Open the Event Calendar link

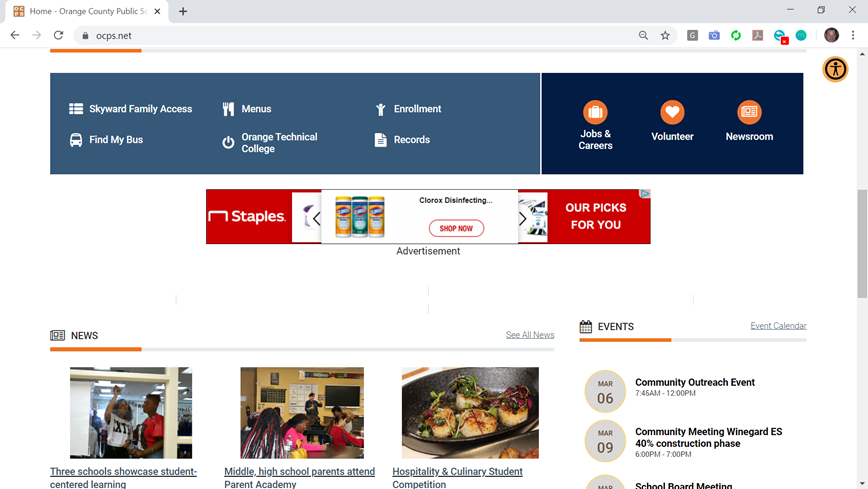click(x=778, y=326)
